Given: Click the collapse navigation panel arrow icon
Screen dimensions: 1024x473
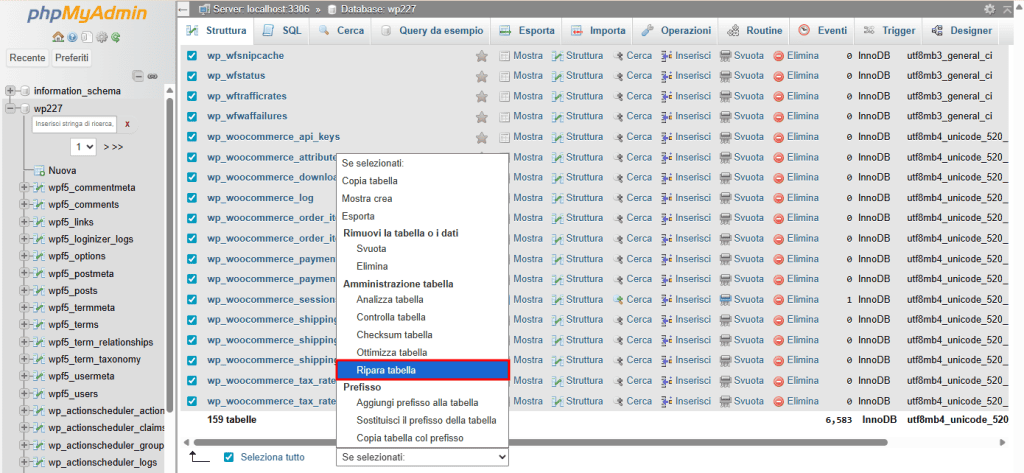Looking at the screenshot, I should coord(184,9).
